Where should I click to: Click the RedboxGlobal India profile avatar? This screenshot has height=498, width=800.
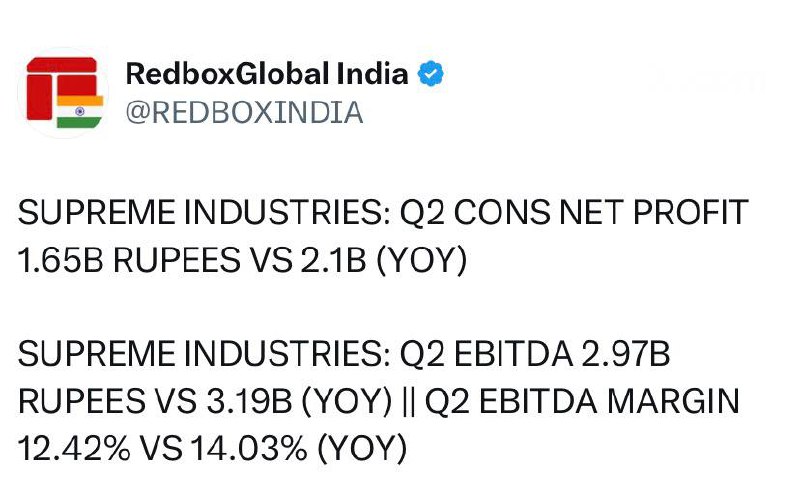click(x=63, y=93)
